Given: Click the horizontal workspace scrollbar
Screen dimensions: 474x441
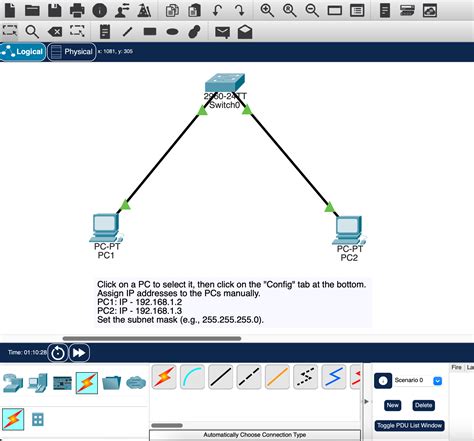Looking at the screenshot, I should pos(152,339).
